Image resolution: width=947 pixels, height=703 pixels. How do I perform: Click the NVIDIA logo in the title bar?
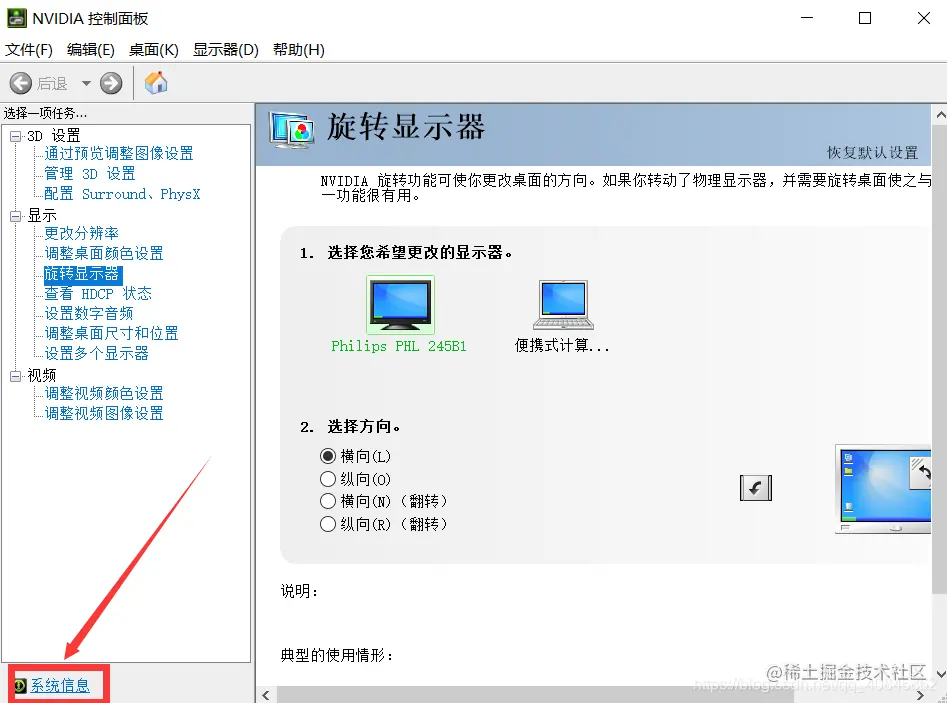(x=20, y=17)
